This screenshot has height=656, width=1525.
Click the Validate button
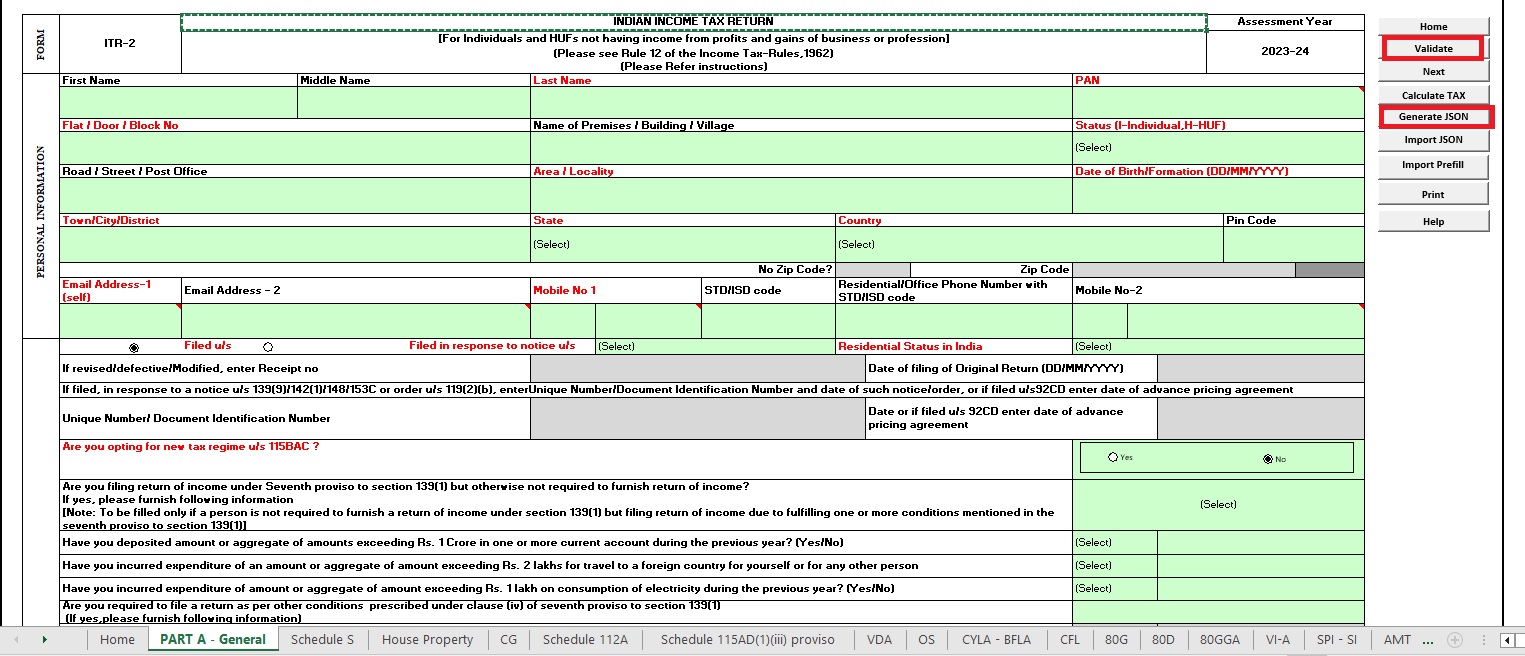pos(1433,48)
